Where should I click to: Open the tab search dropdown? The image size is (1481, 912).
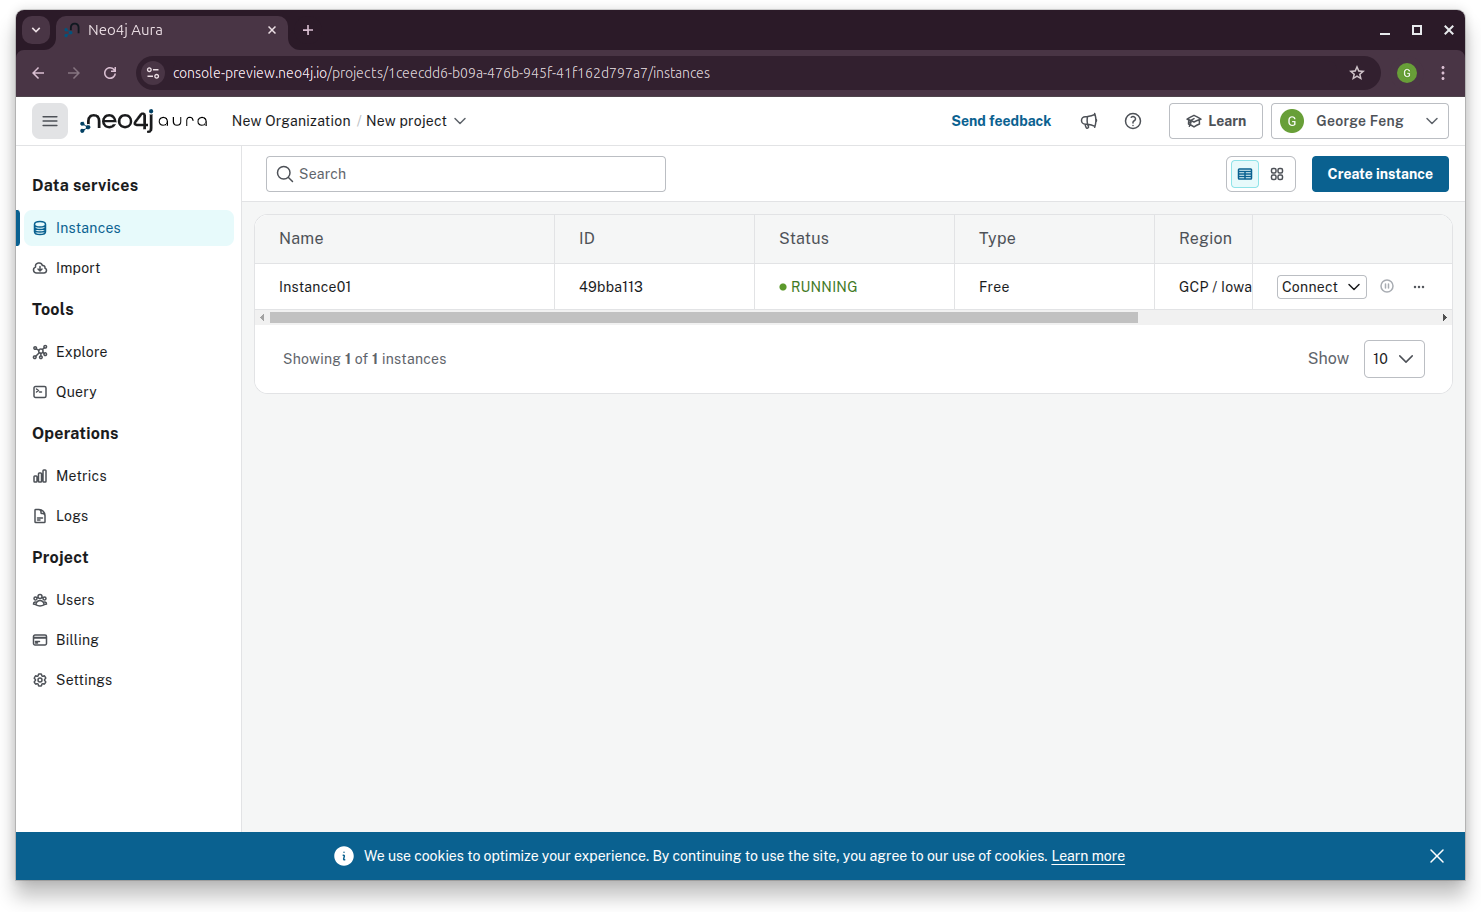(36, 30)
